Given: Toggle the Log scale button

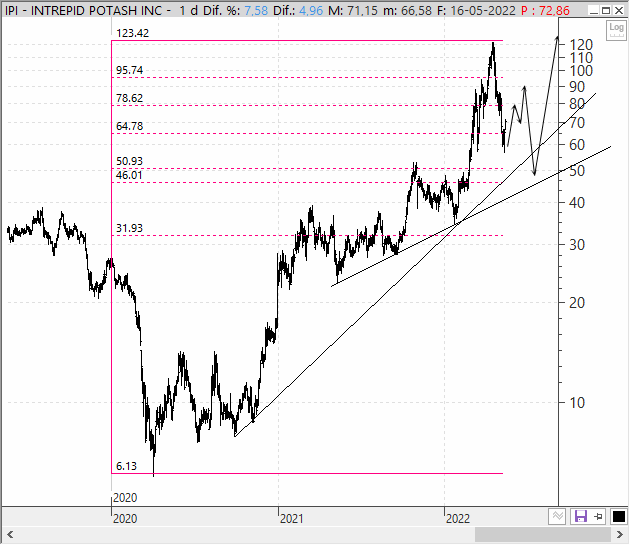Looking at the screenshot, I should [x=616, y=30].
